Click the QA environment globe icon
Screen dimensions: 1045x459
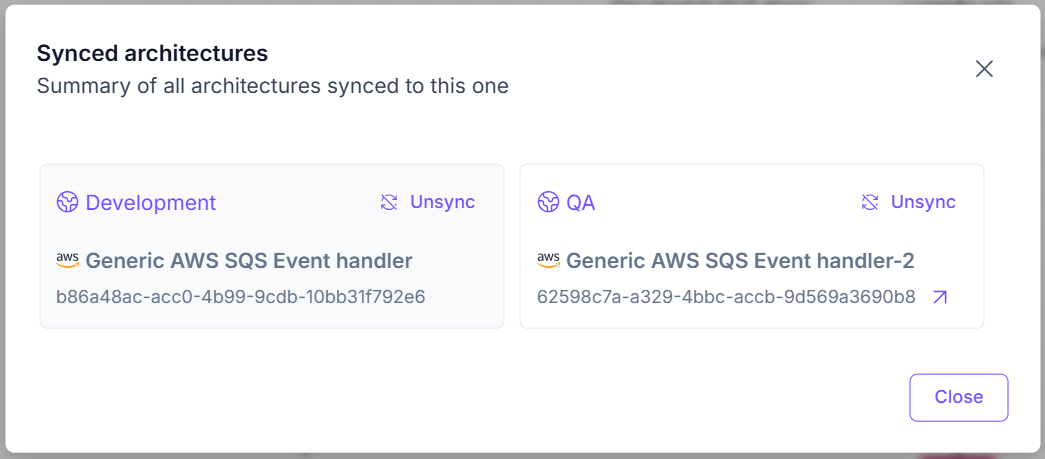(x=548, y=203)
